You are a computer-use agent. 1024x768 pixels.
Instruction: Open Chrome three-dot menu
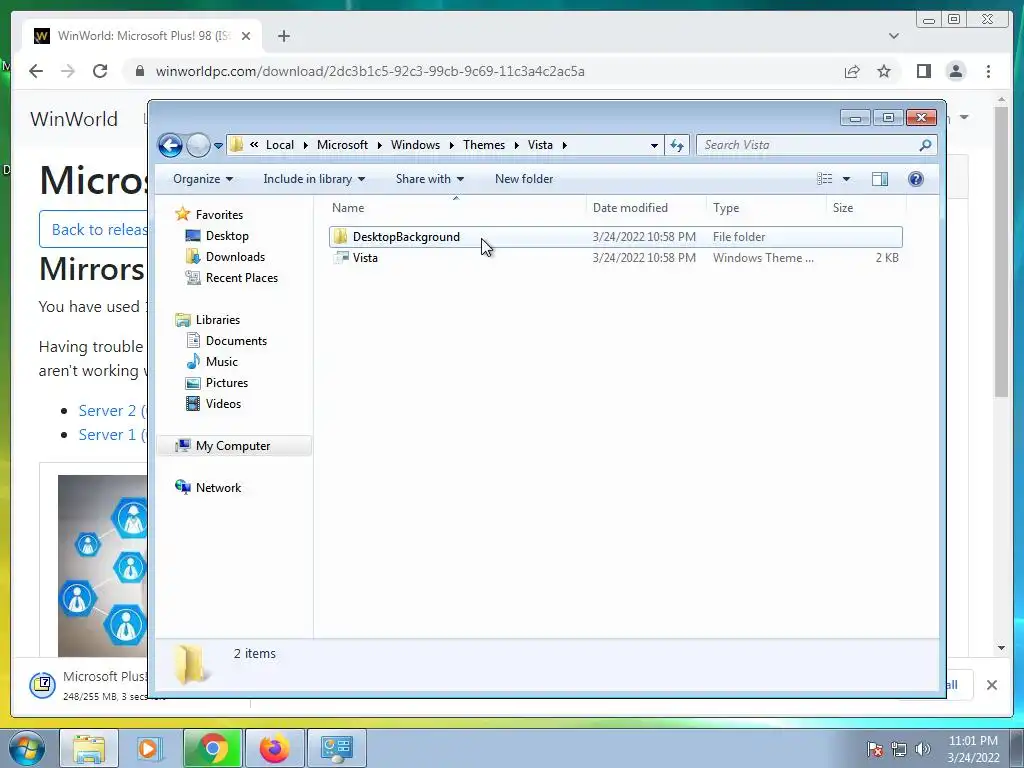click(x=988, y=71)
